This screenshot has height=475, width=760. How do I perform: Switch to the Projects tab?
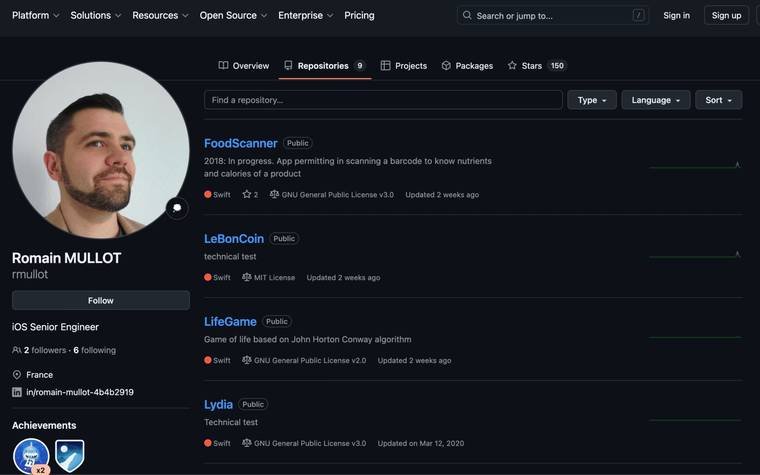tap(404, 65)
